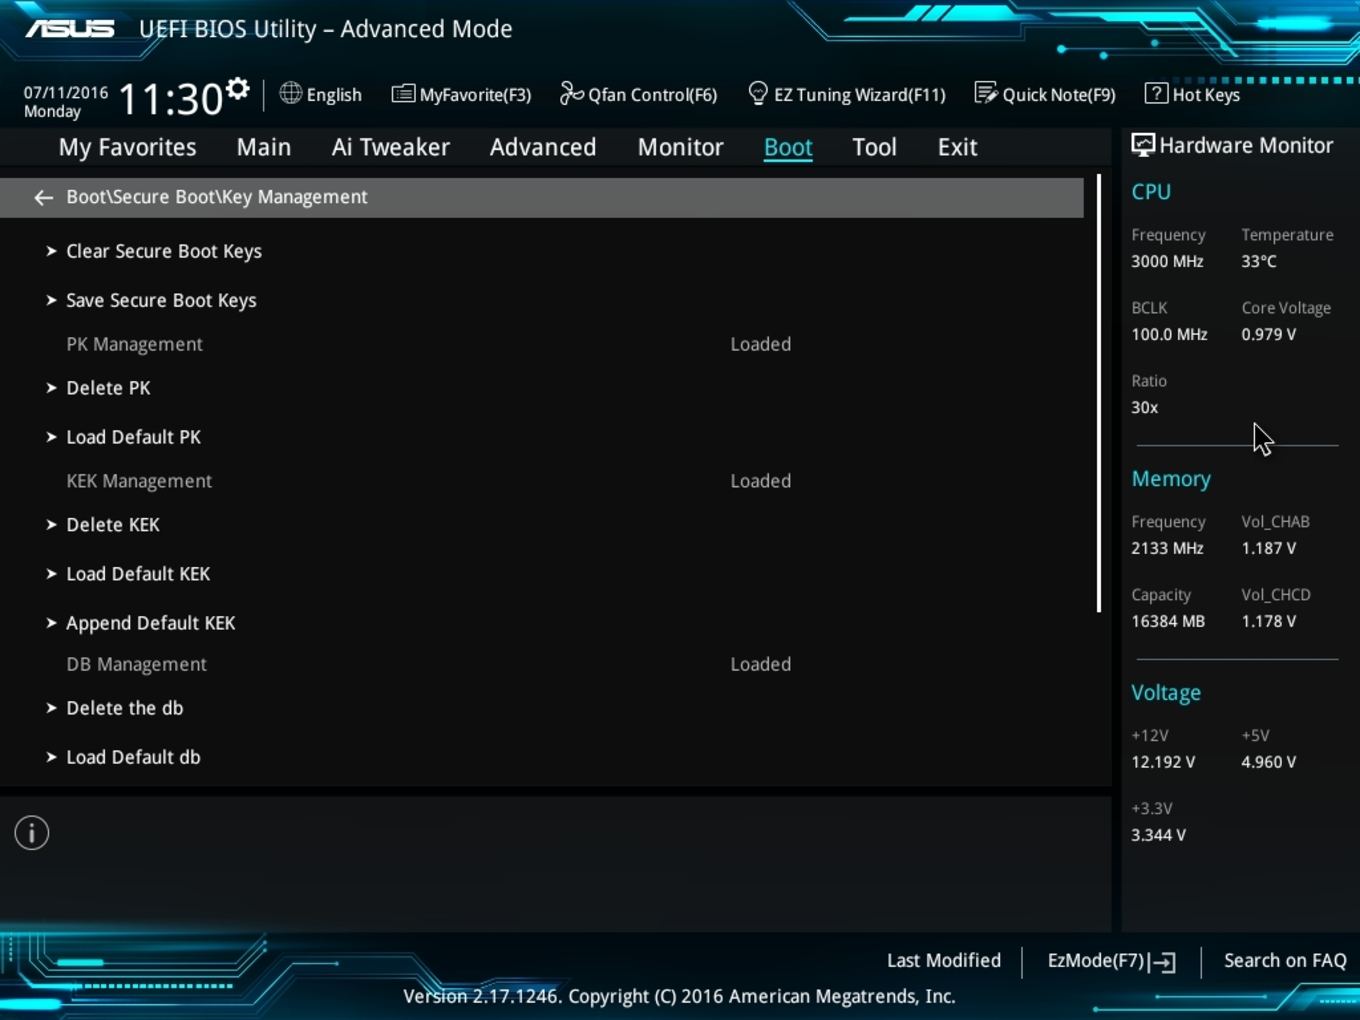The width and height of the screenshot is (1360, 1020).
Task: Open time settings gear icon beside the clock
Action: (x=238, y=89)
